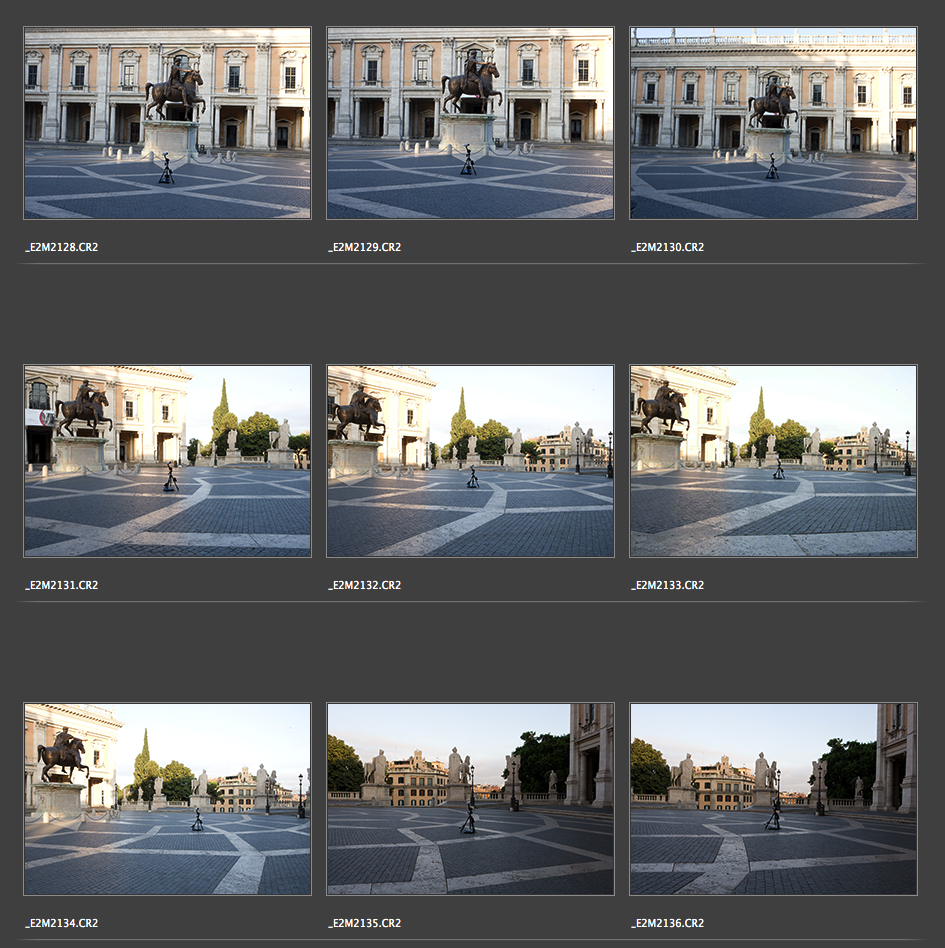The image size is (945, 948).
Task: Select the center photo of the thumbnail grid
Action: (470, 461)
